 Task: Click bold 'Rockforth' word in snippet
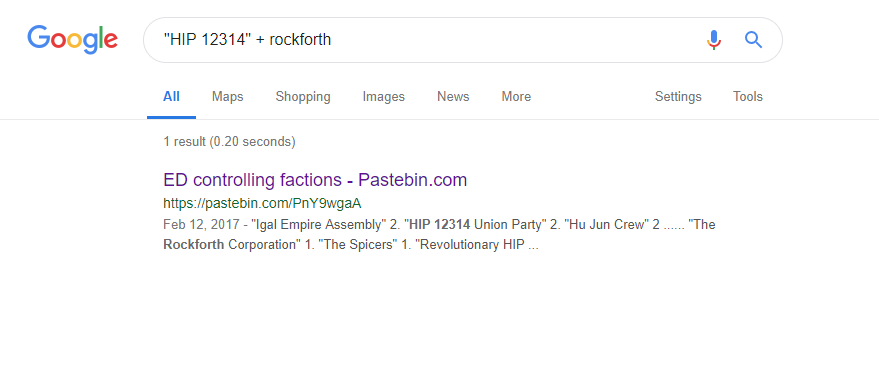193,245
